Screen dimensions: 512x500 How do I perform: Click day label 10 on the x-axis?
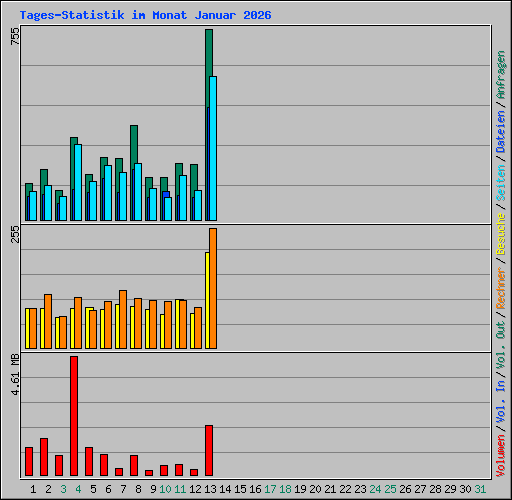click(x=165, y=489)
